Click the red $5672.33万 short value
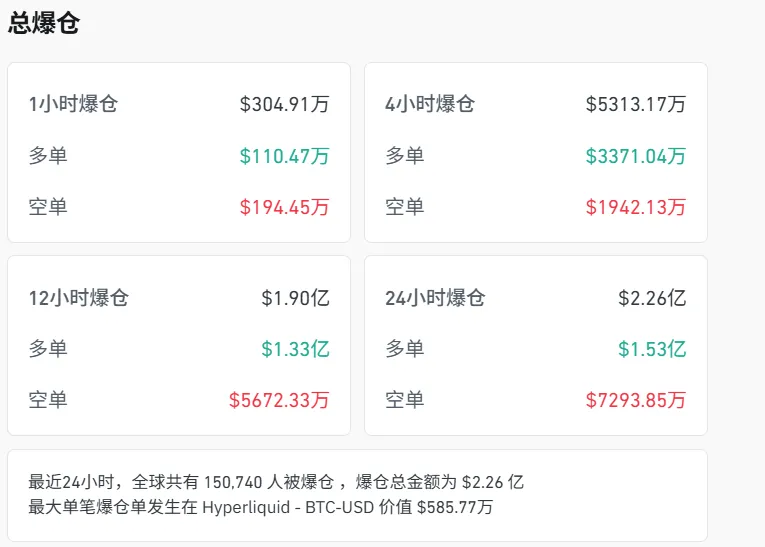 tap(279, 401)
